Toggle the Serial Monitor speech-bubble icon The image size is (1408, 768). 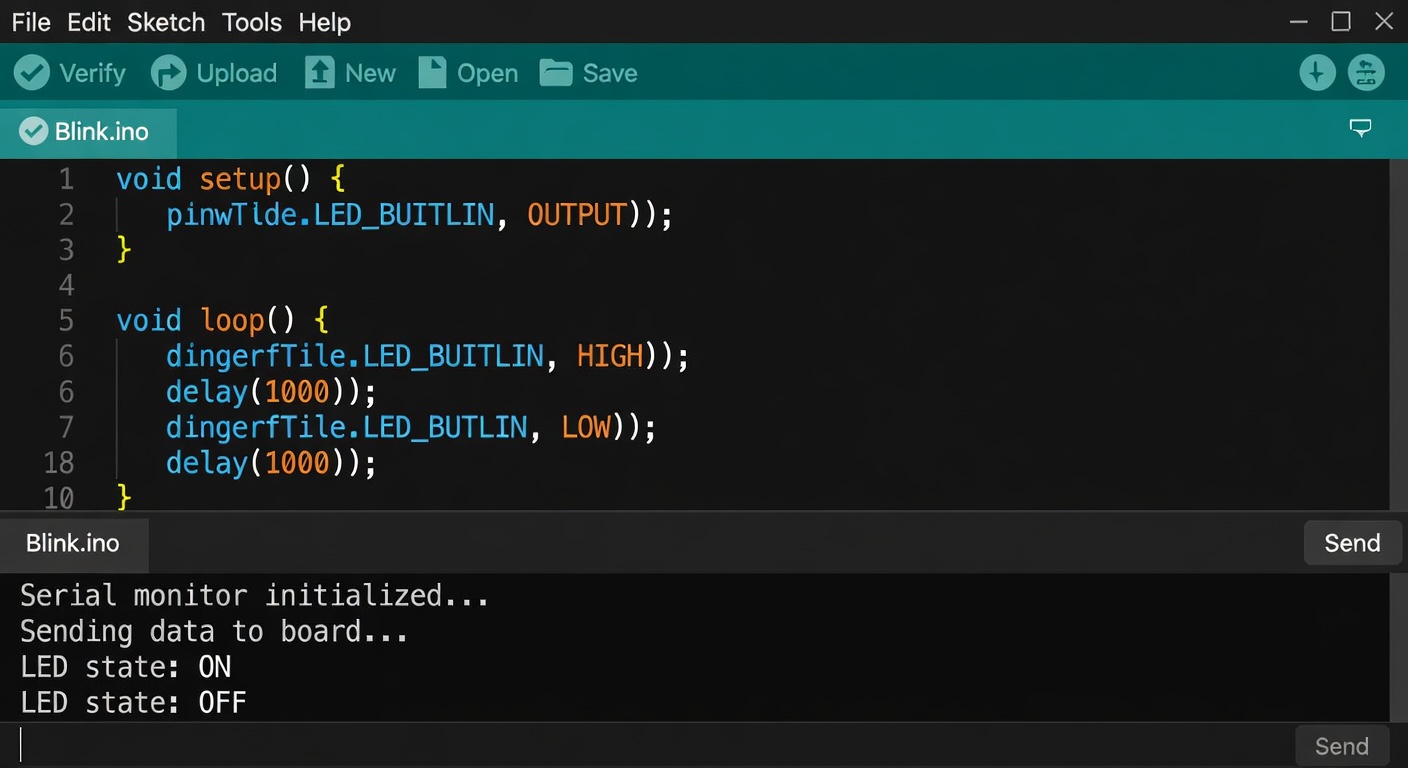pos(1360,128)
